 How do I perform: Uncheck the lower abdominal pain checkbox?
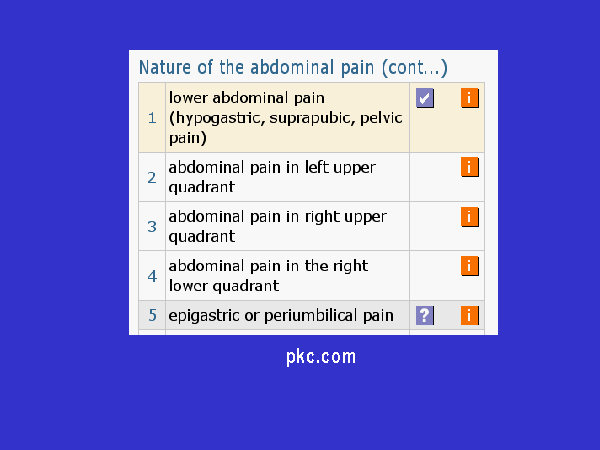[x=425, y=98]
